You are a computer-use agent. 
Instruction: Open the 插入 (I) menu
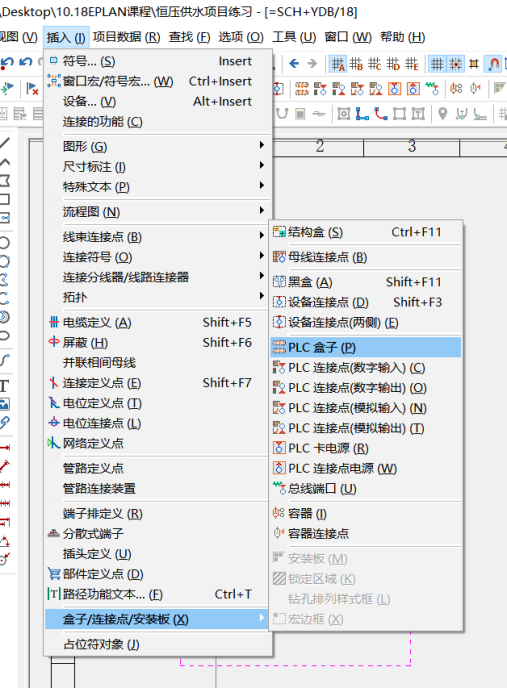click(66, 37)
